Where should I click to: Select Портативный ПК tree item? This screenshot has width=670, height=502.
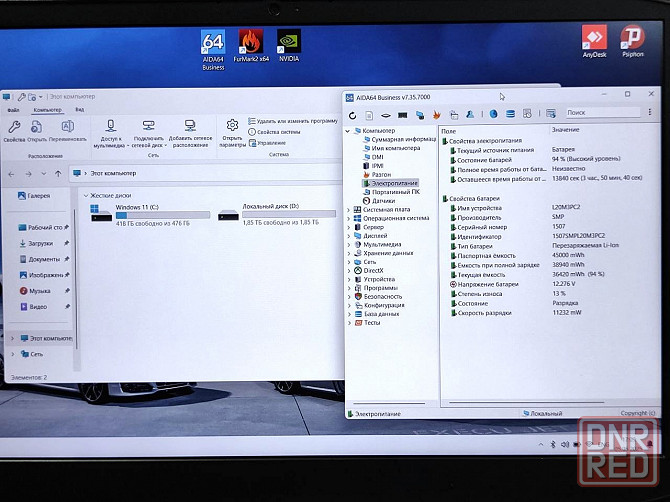pyautogui.click(x=391, y=192)
